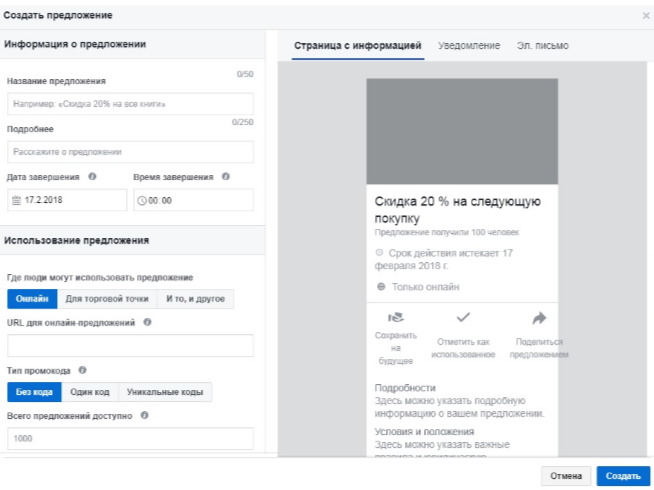Choose Уникальные коды promo type
Viewport: 654px width, 490px height.
[x=164, y=392]
